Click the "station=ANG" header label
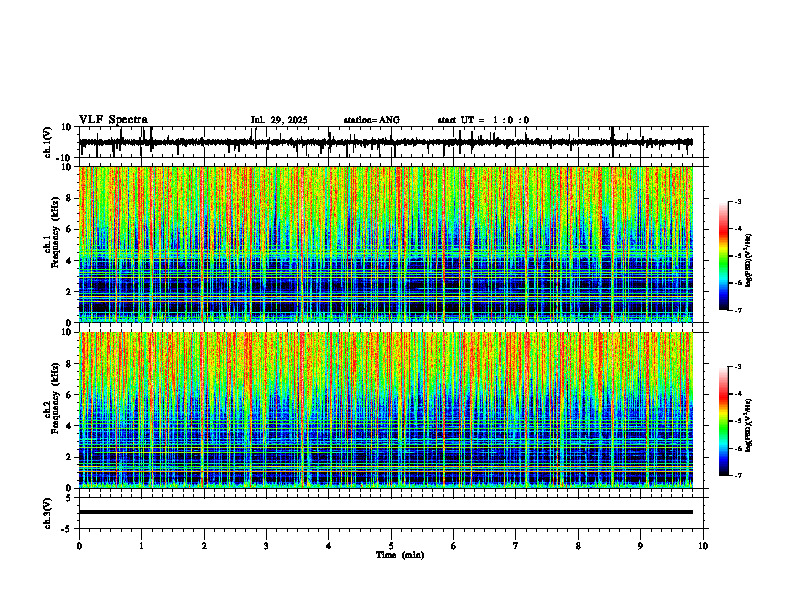This screenshot has height=612, width=792. pos(372,120)
